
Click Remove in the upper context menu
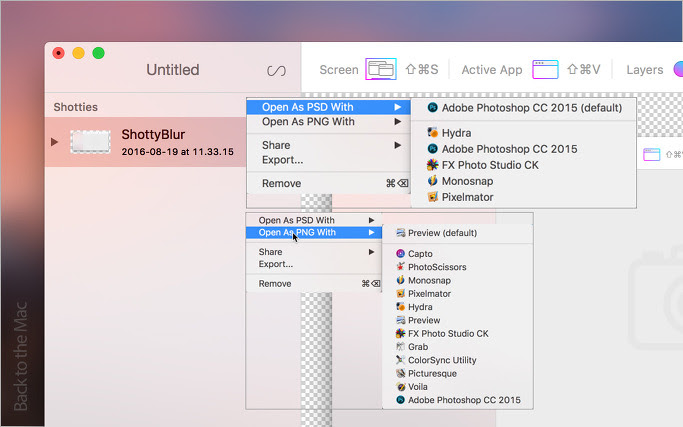328,183
